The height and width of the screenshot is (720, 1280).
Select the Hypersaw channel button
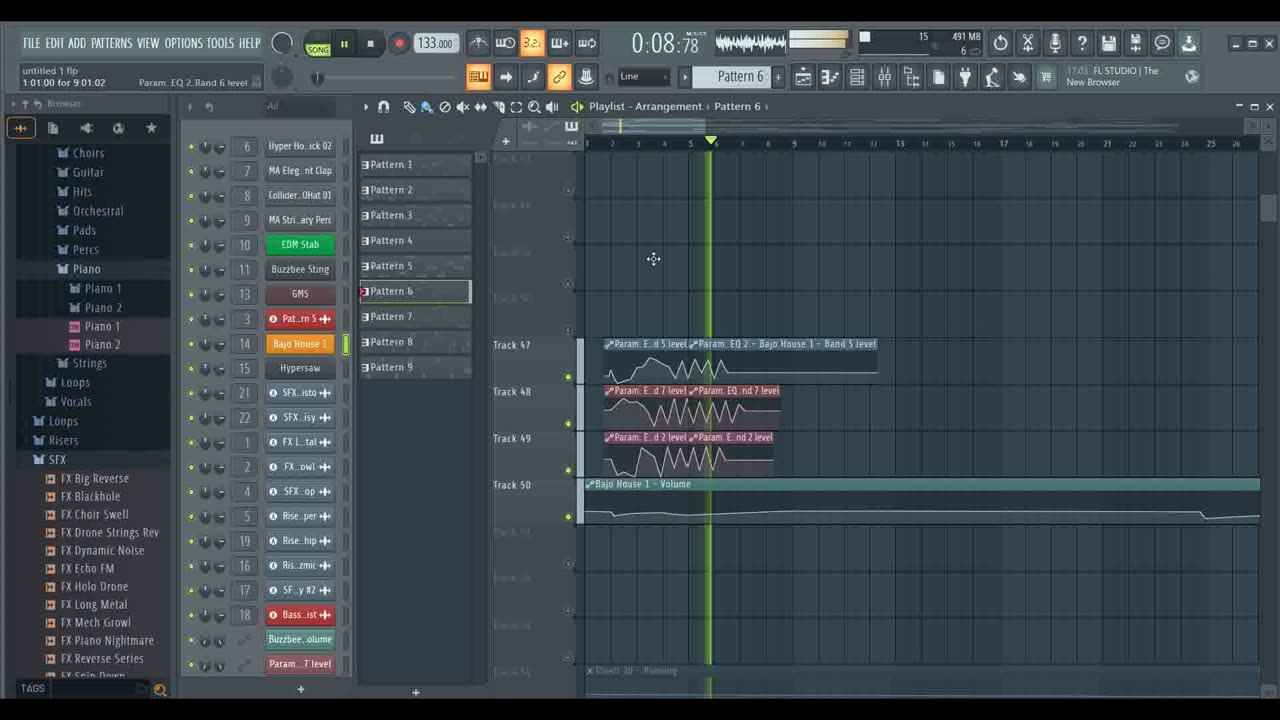300,368
